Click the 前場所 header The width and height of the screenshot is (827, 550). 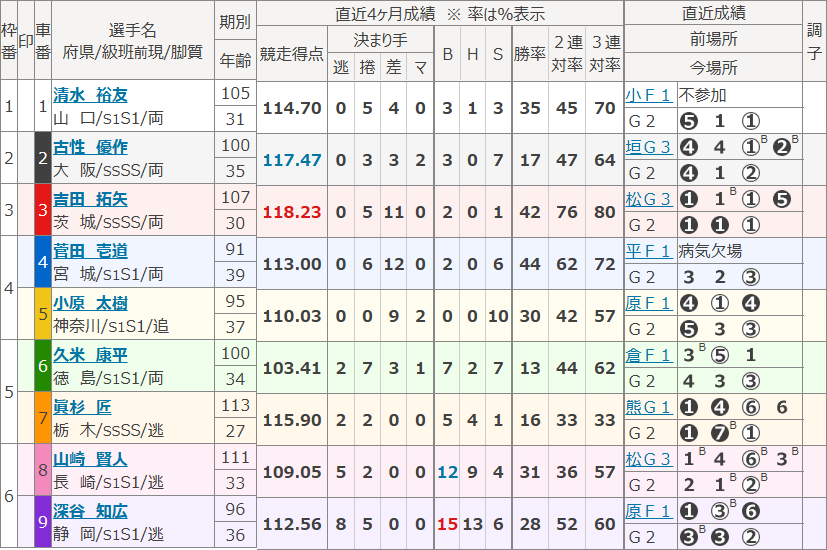713,38
